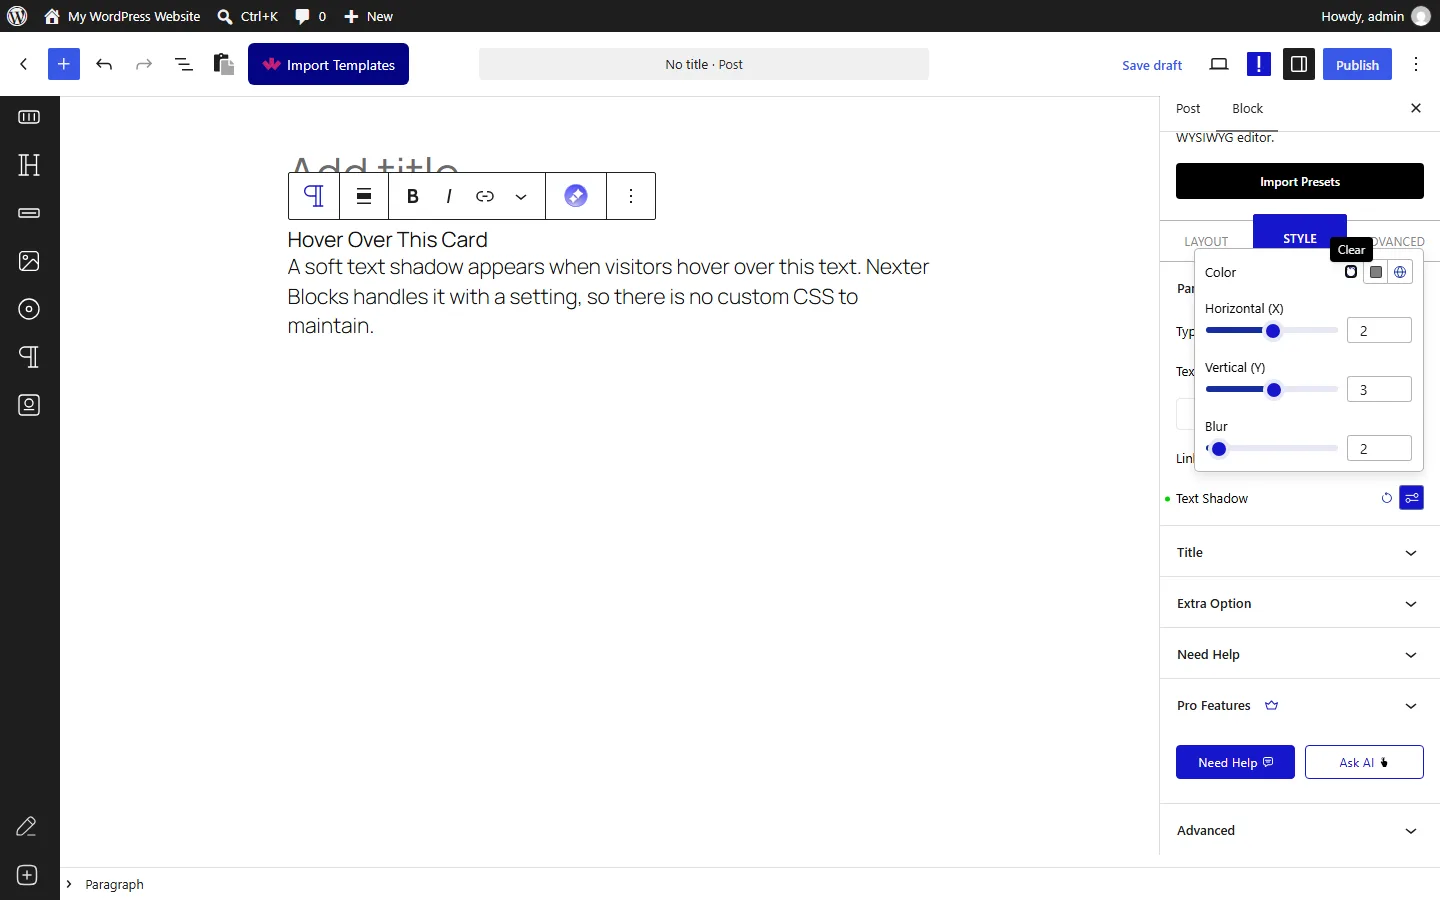
Task: Insert a heading block from the sidebar
Action: point(29,165)
